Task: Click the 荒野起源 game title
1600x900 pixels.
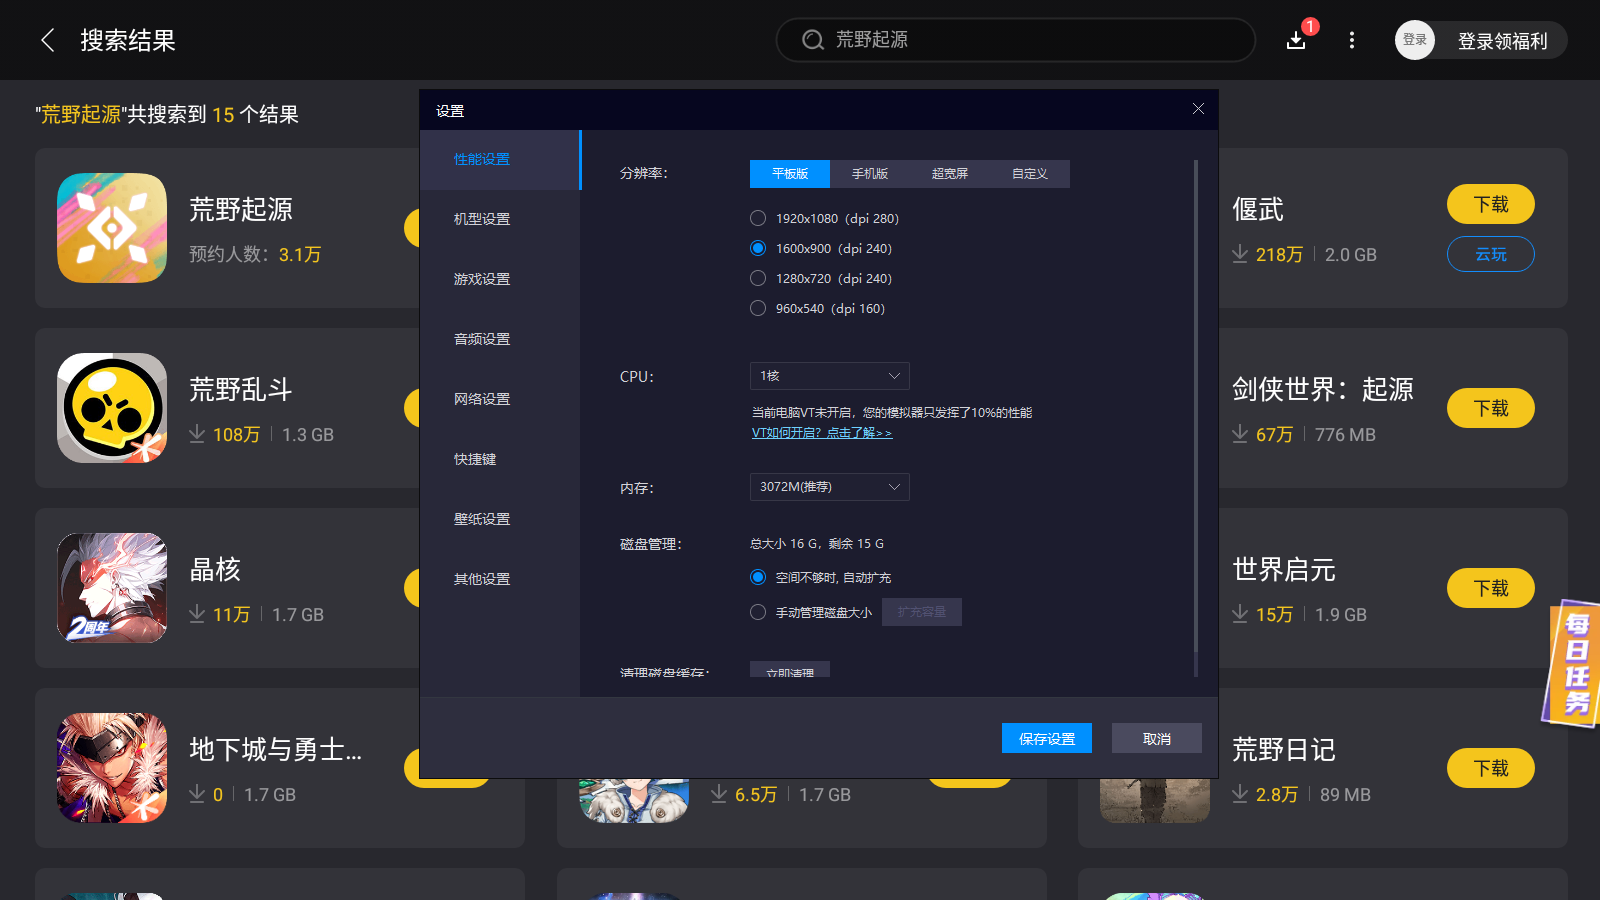Action: tap(241, 209)
